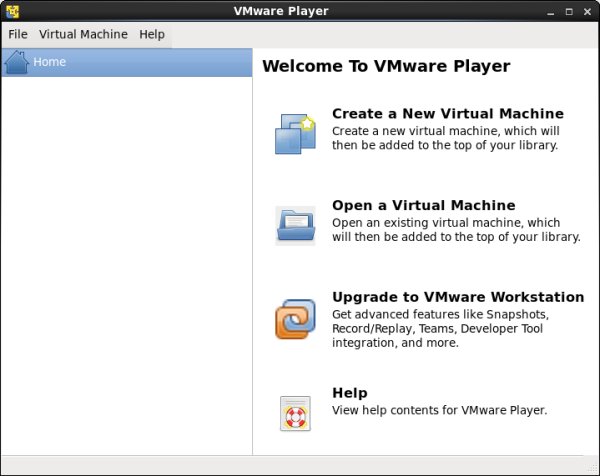The image size is (600, 476).
Task: Click the Upgrade to VMware Workstation icon
Action: [295, 319]
